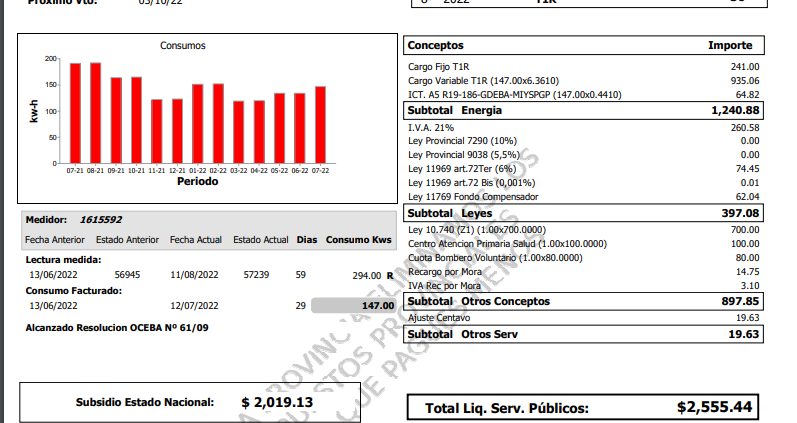Click the Consumo Kws column header

point(359,240)
